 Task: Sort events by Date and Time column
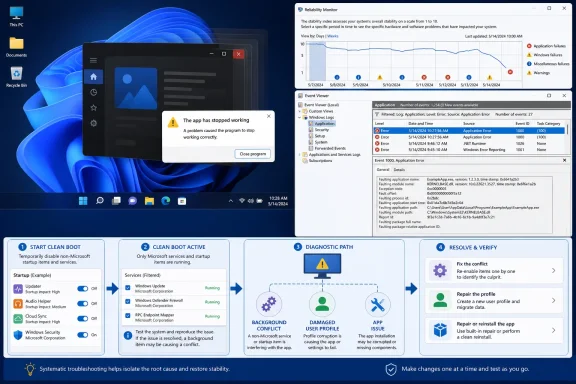421,123
